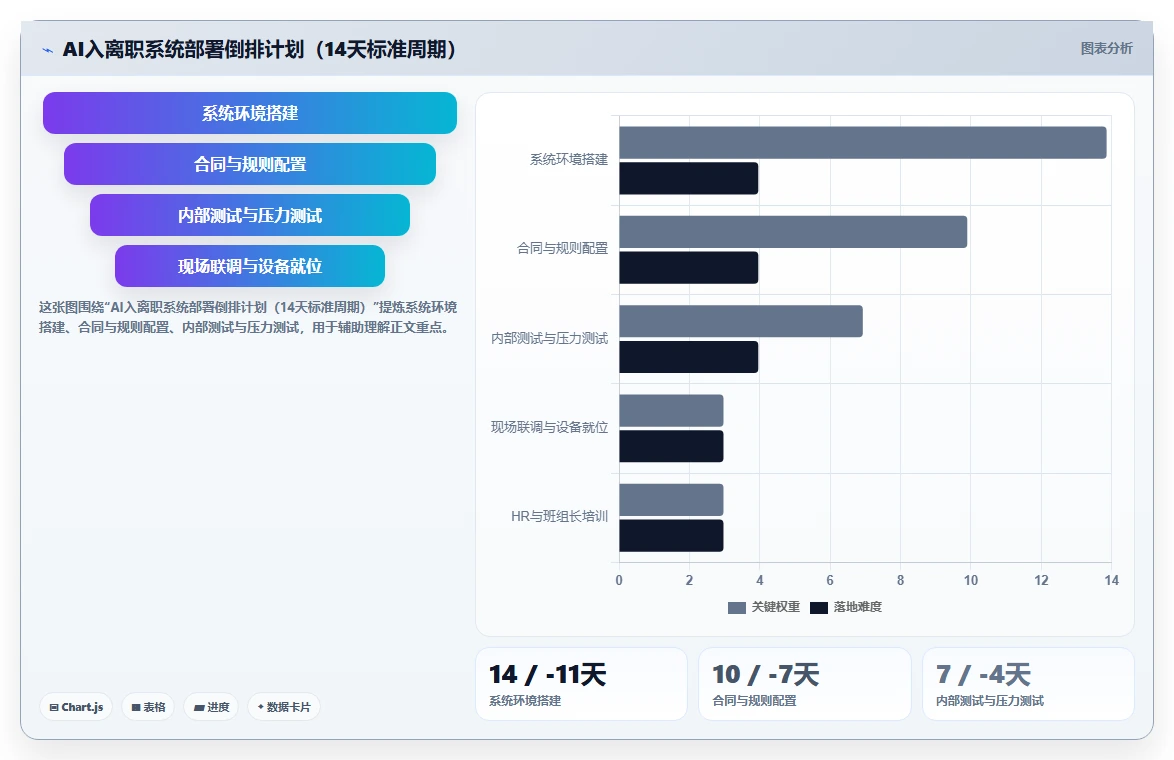Screen dimensions: 1174x760
Task: Click the 表格 tag chip
Action: point(148,707)
